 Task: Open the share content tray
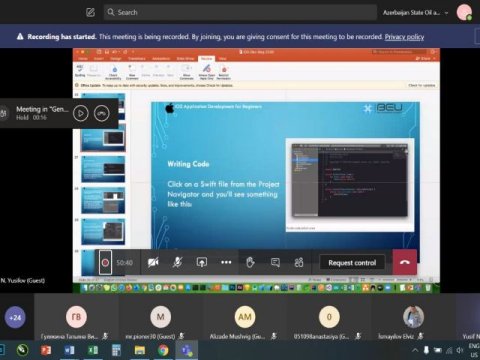pos(202,262)
